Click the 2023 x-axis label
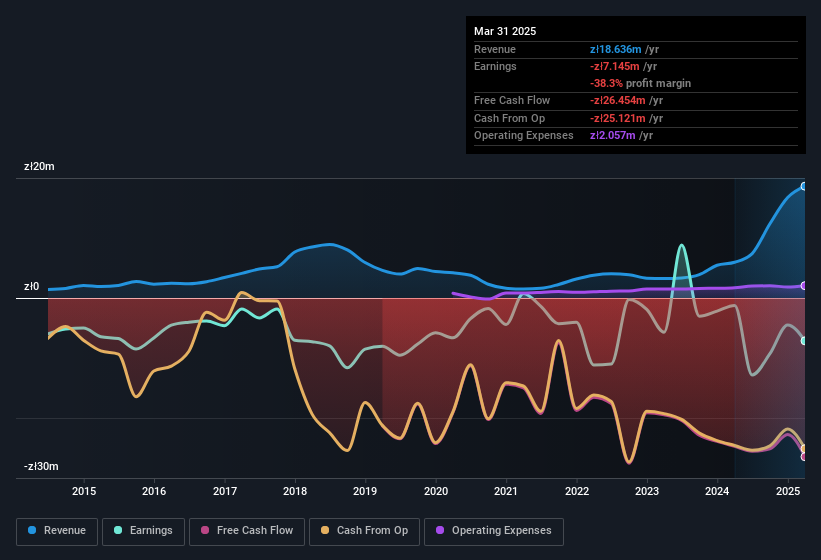Viewport: 821px width, 560px height. [647, 491]
